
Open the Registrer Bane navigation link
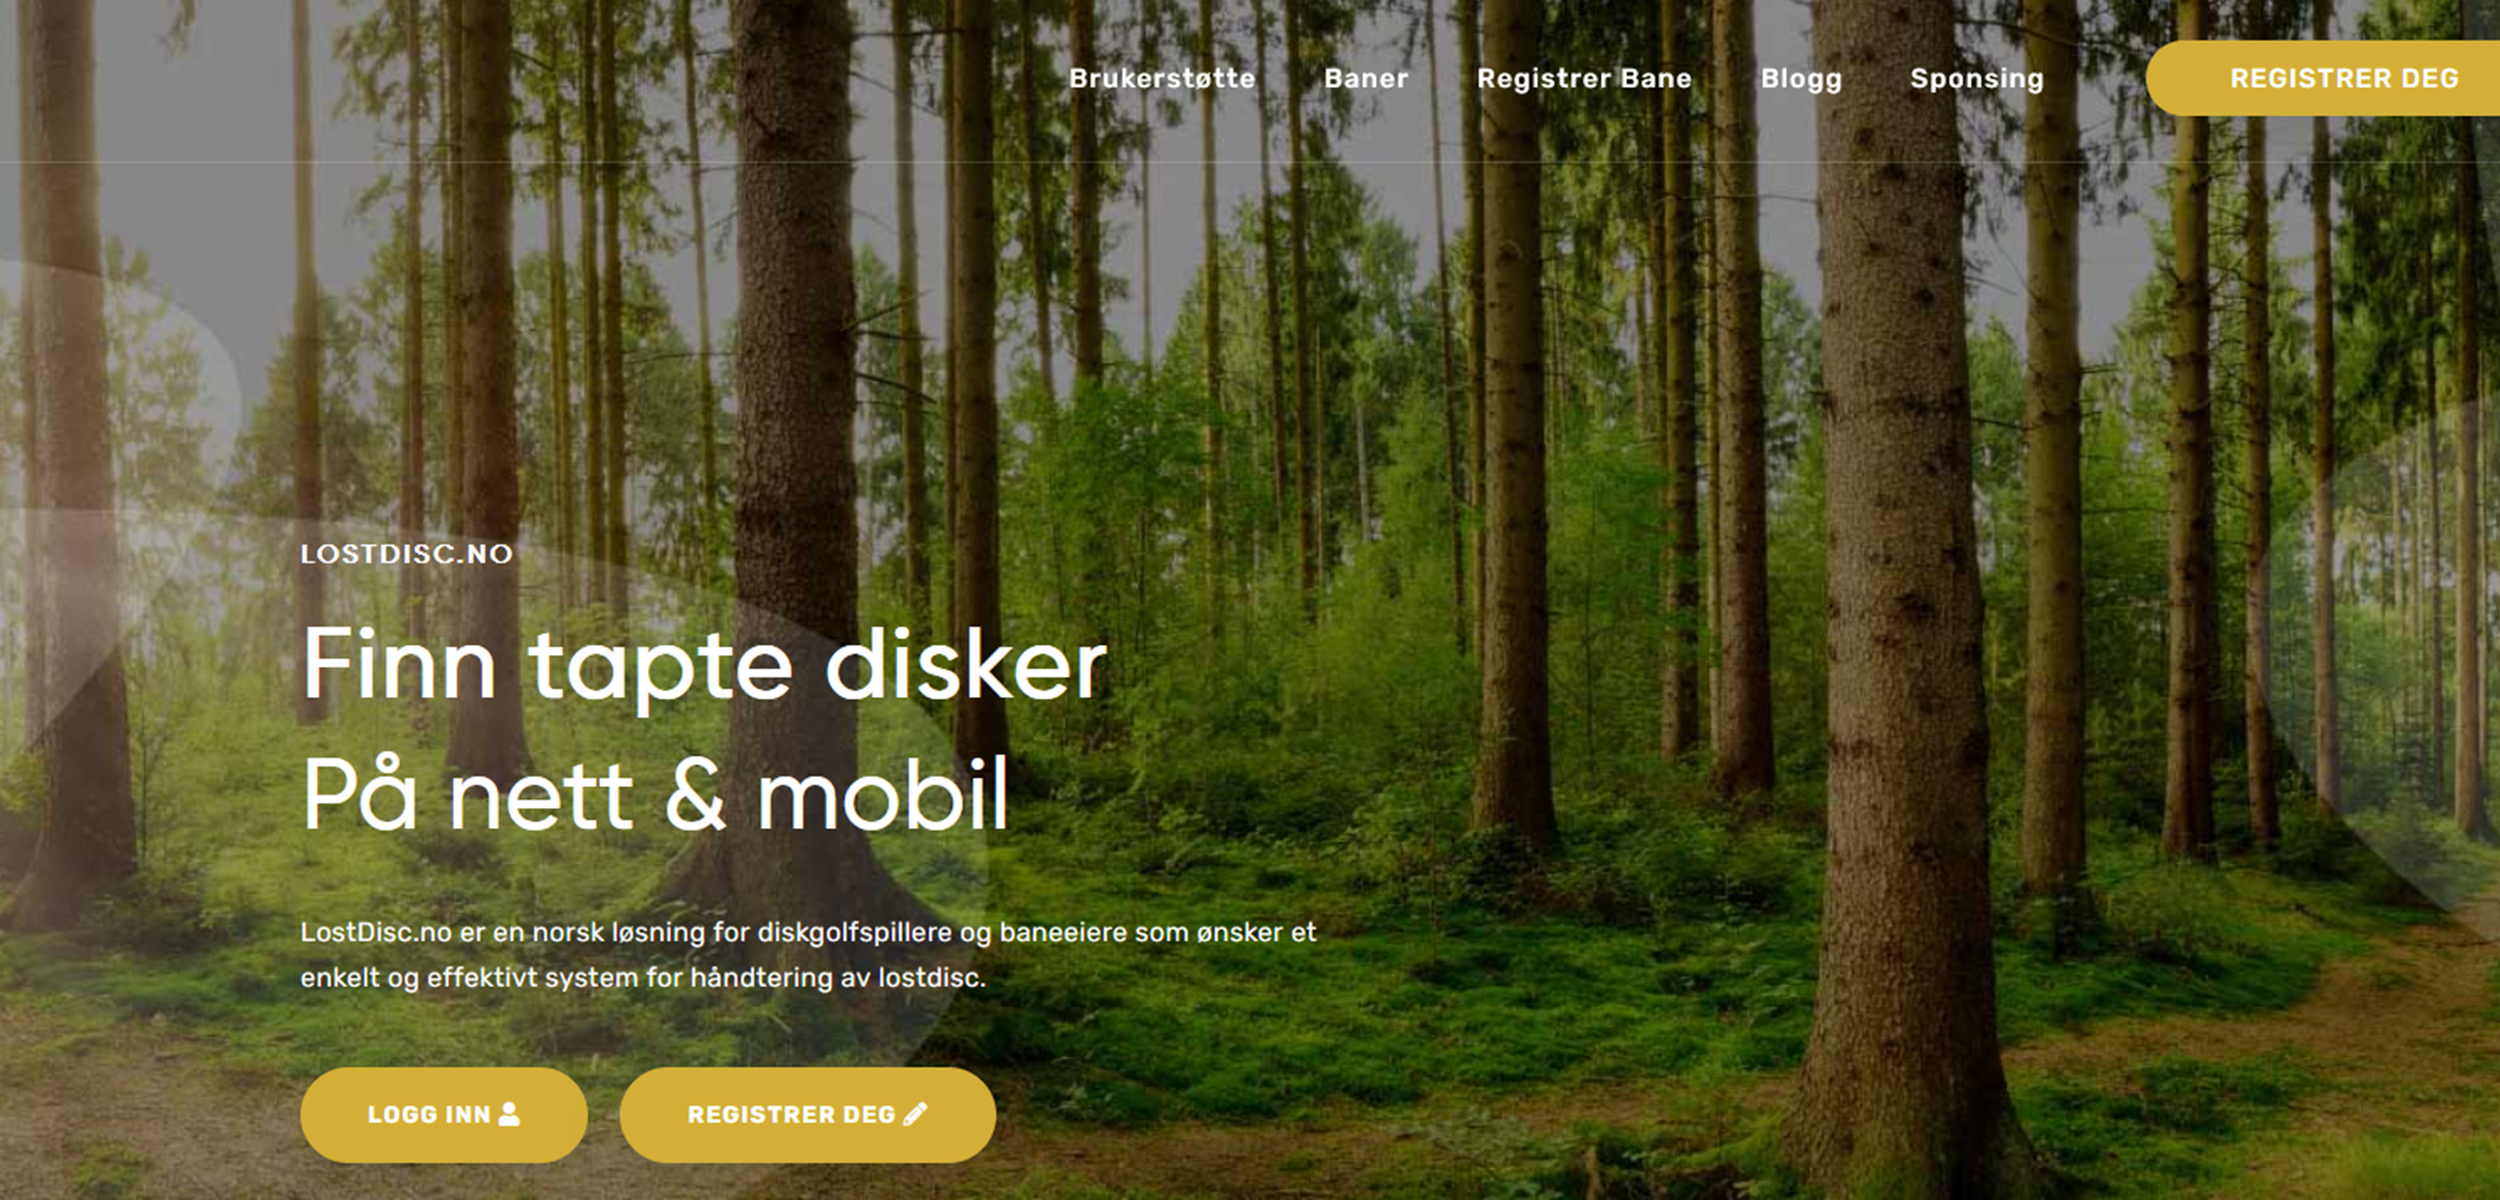pyautogui.click(x=1584, y=78)
